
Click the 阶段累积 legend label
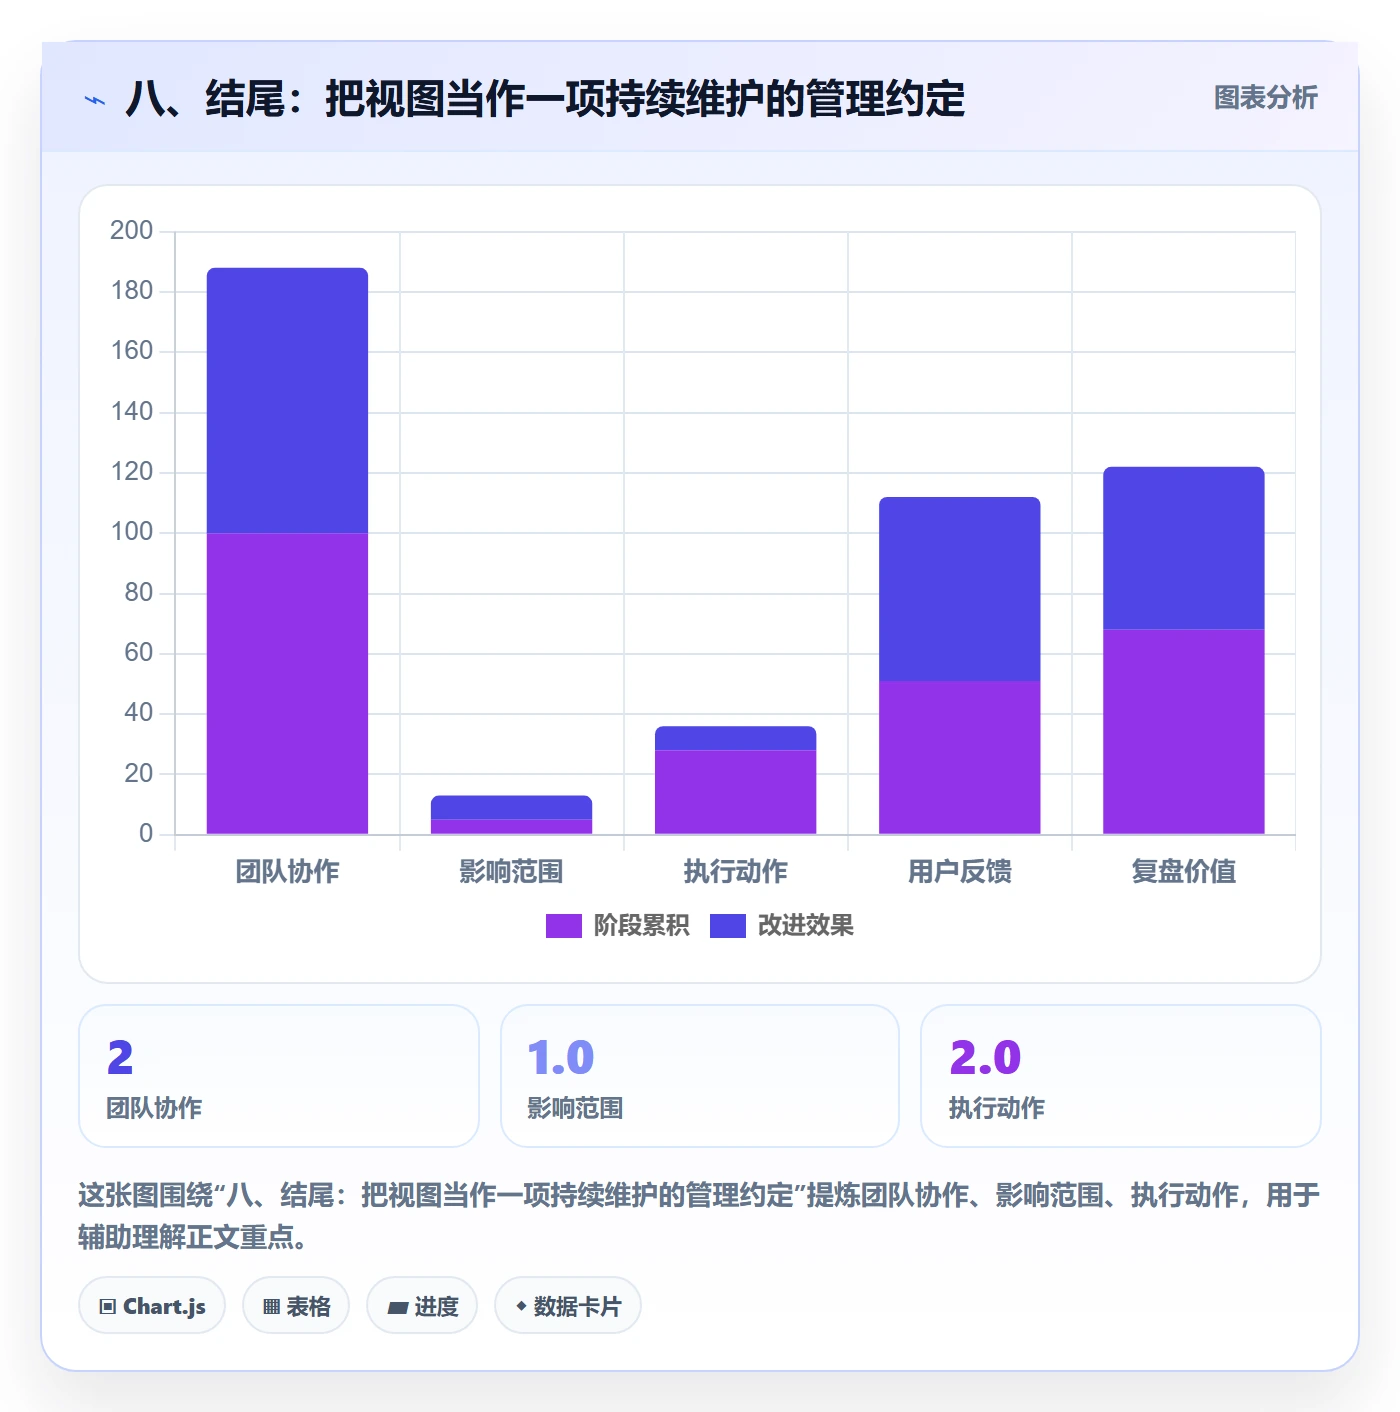(x=641, y=926)
